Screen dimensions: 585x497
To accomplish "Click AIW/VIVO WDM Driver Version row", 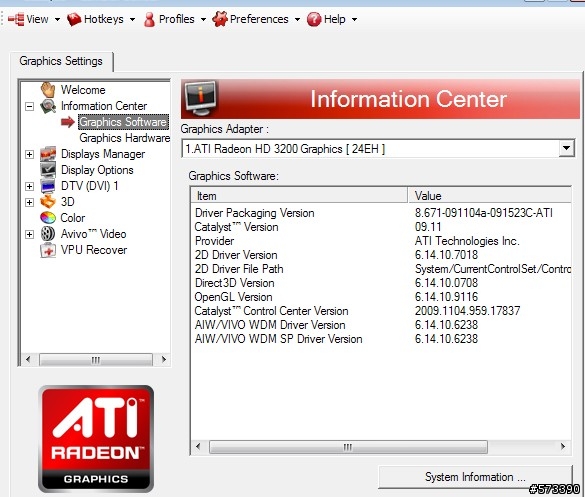I will click(381, 325).
